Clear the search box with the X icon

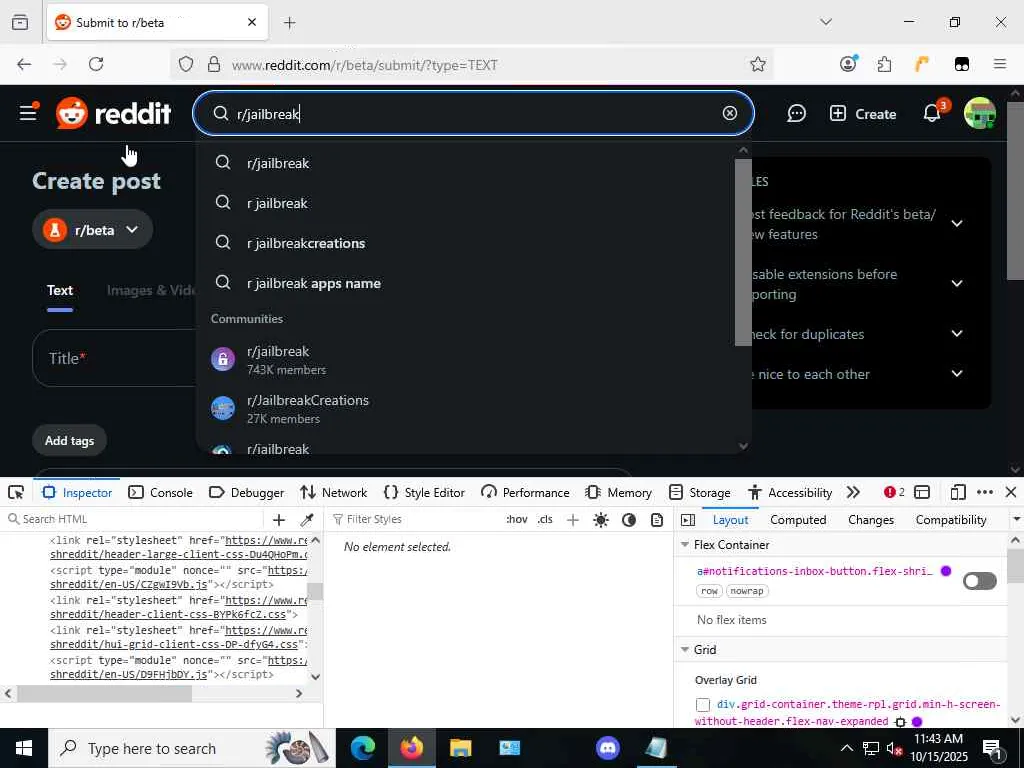pos(729,114)
